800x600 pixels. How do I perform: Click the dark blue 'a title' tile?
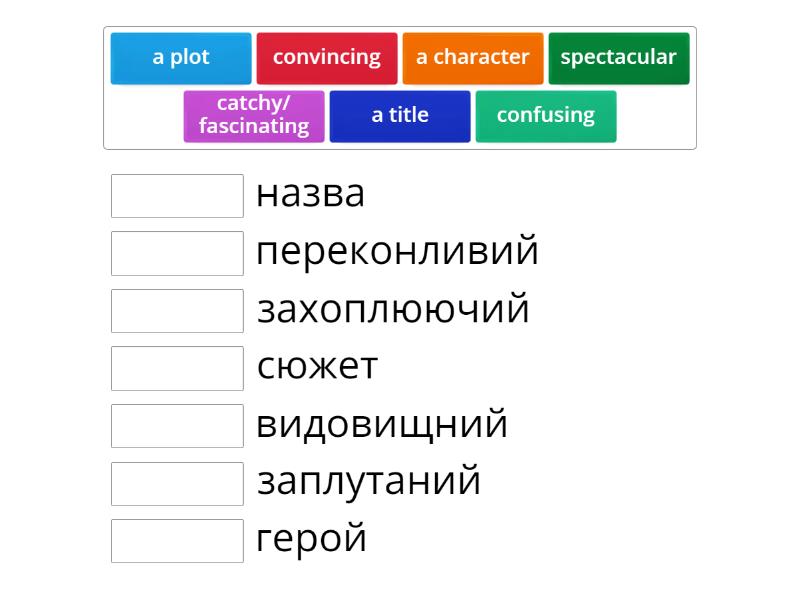pyautogui.click(x=400, y=116)
